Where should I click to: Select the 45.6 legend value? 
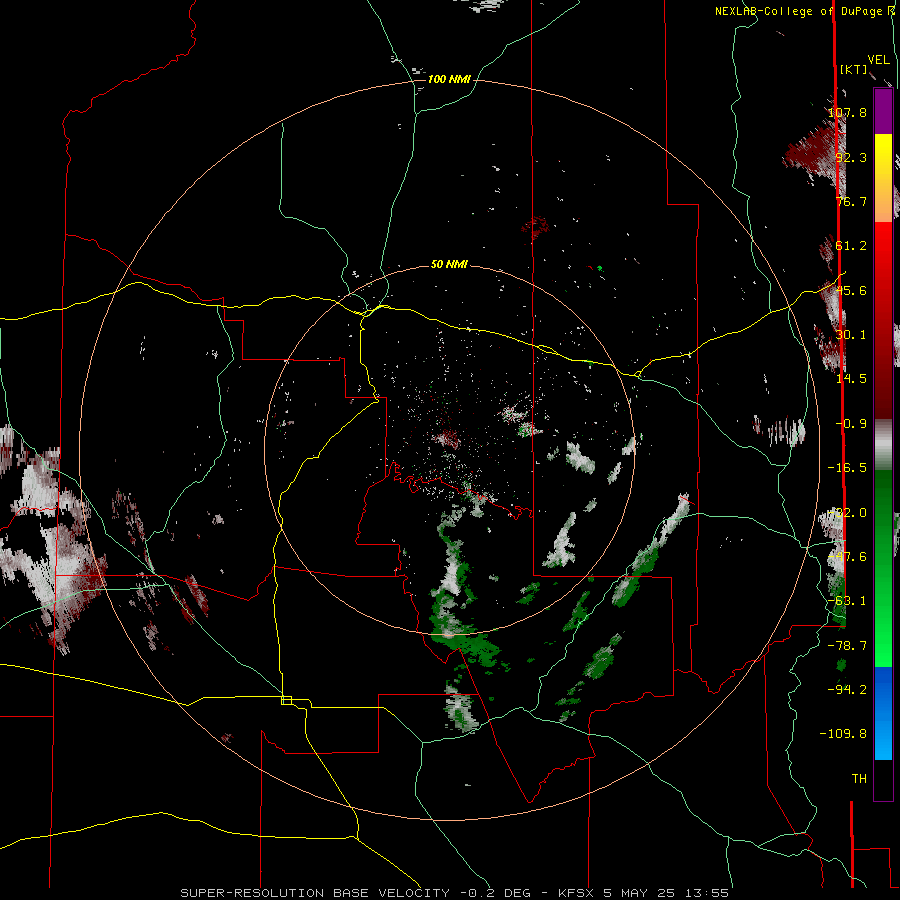tap(851, 290)
